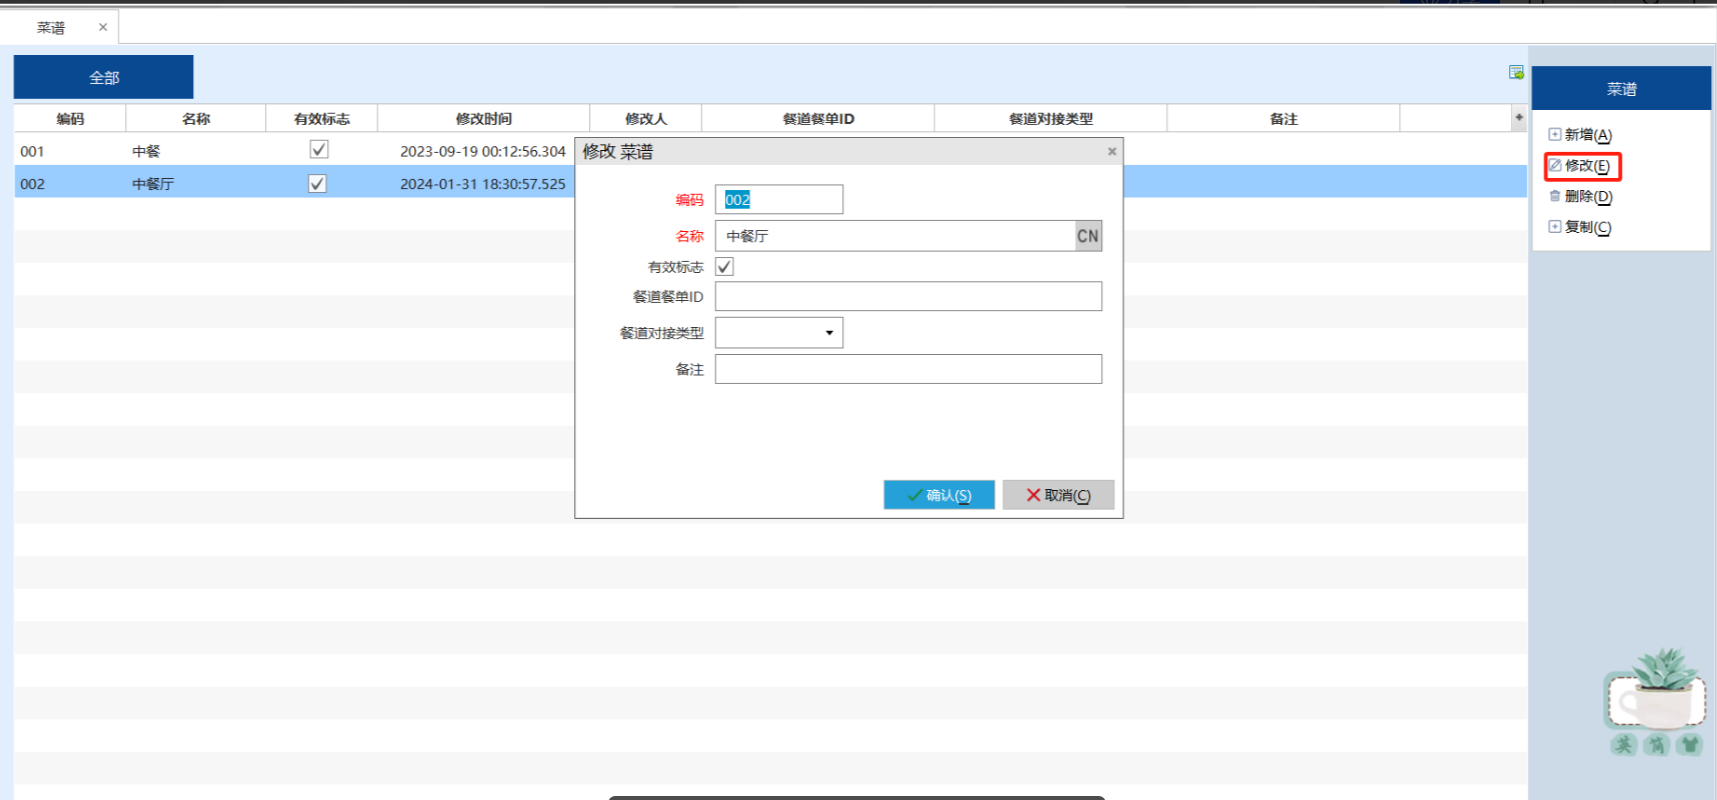Select the 全部 category tab
Image resolution: width=1717 pixels, height=800 pixels.
(104, 78)
